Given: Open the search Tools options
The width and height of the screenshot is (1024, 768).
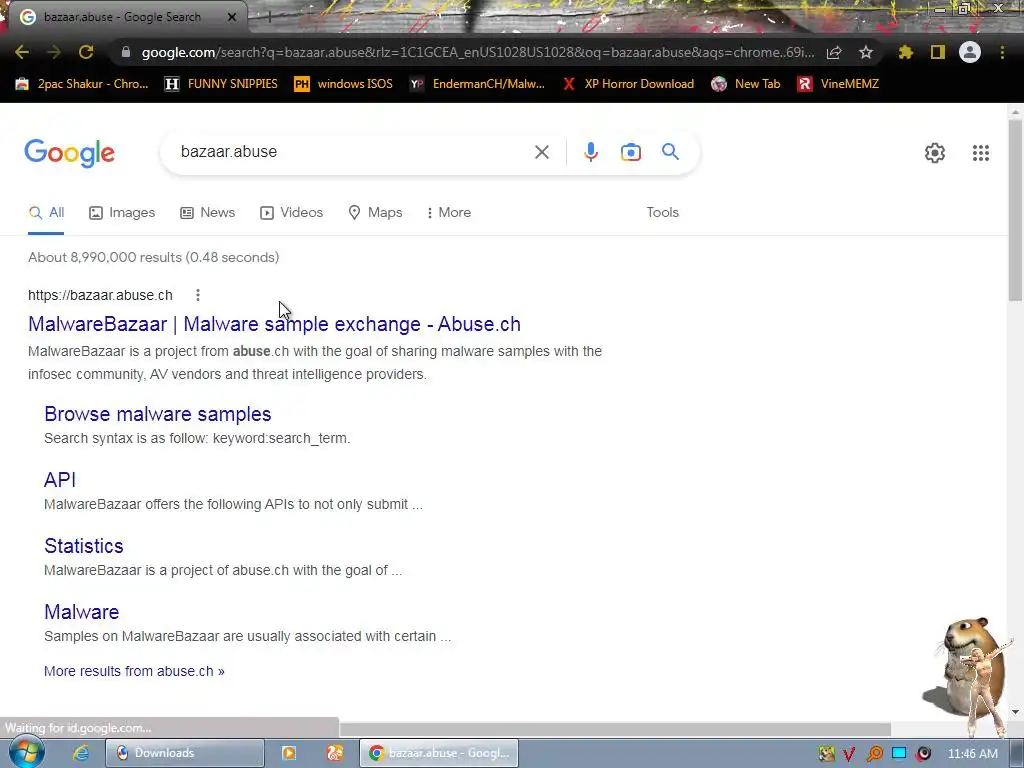Looking at the screenshot, I should [x=662, y=213].
